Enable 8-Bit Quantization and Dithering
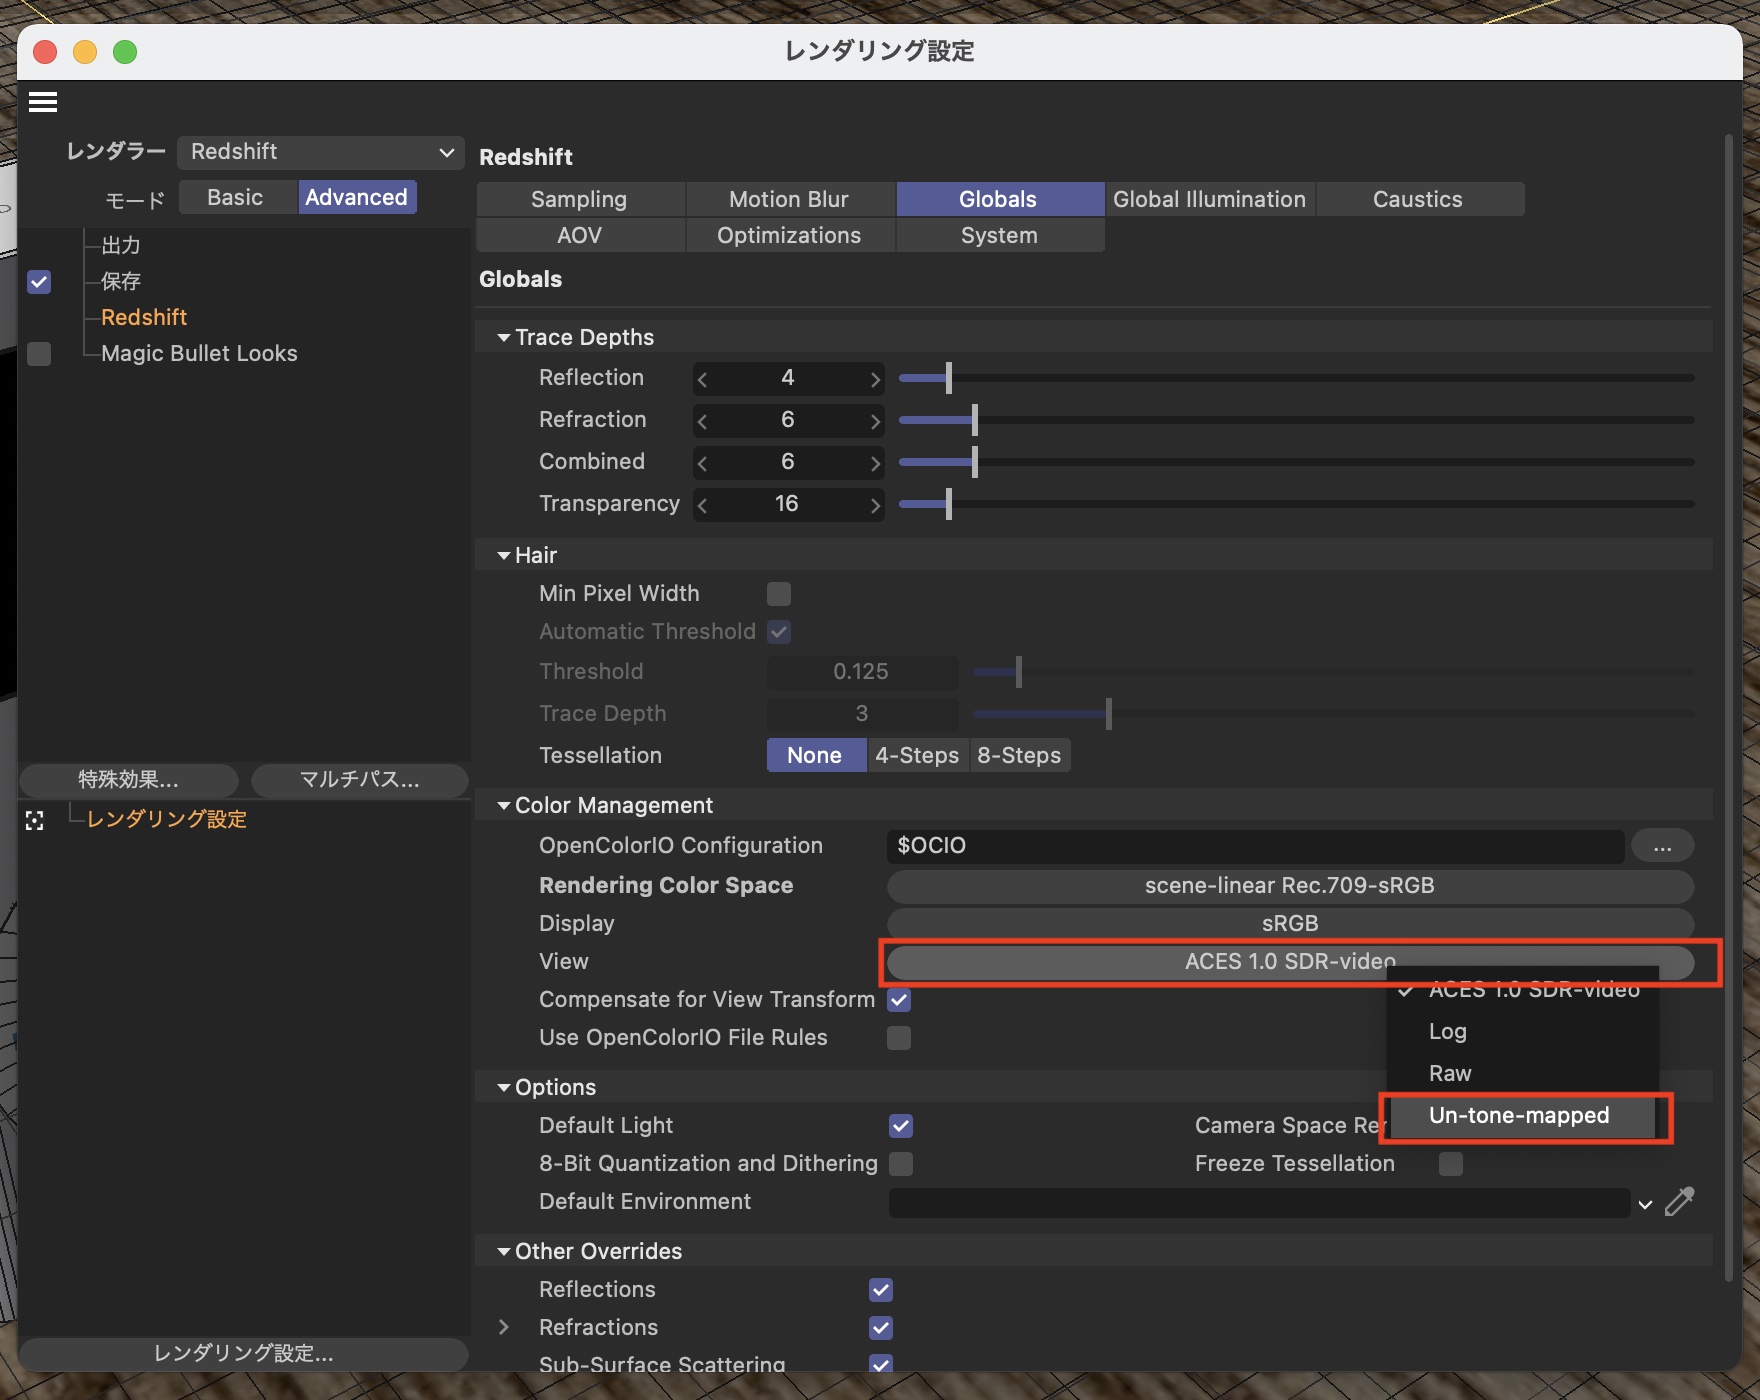 [x=900, y=1164]
